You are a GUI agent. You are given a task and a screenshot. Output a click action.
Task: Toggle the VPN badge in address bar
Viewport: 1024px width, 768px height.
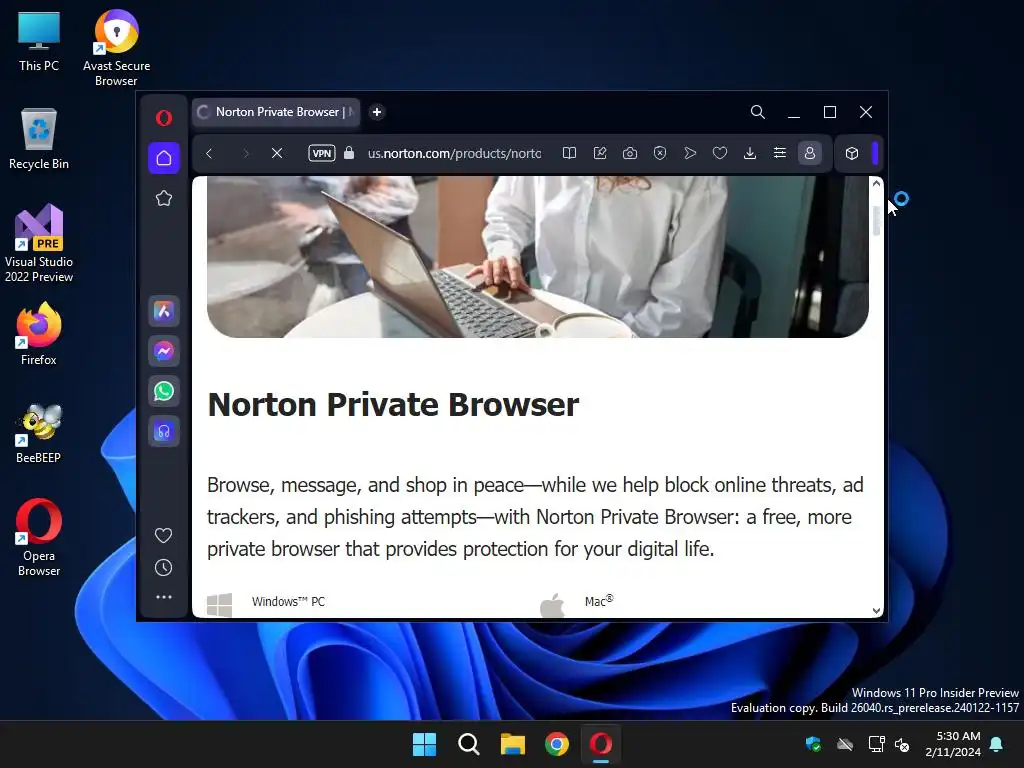pyautogui.click(x=322, y=153)
